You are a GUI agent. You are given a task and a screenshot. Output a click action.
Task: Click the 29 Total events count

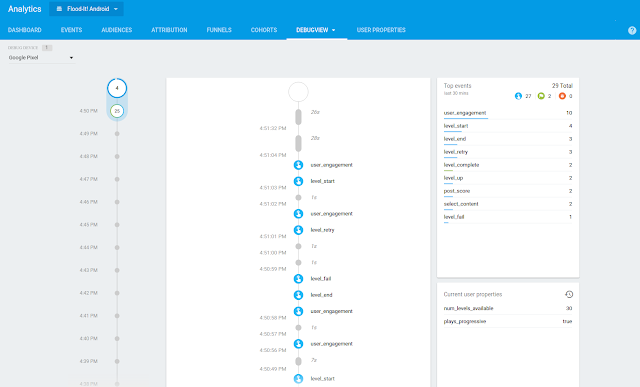point(562,86)
